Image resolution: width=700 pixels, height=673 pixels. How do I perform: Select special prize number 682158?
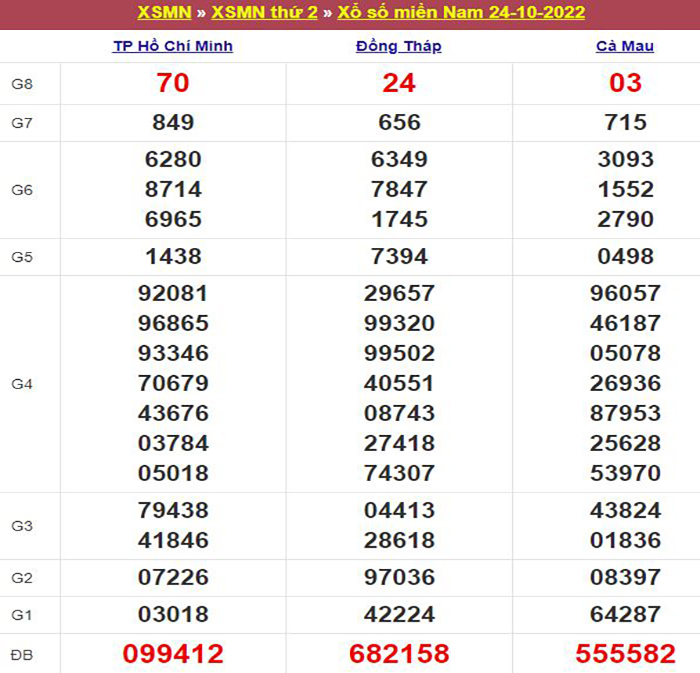click(x=399, y=654)
